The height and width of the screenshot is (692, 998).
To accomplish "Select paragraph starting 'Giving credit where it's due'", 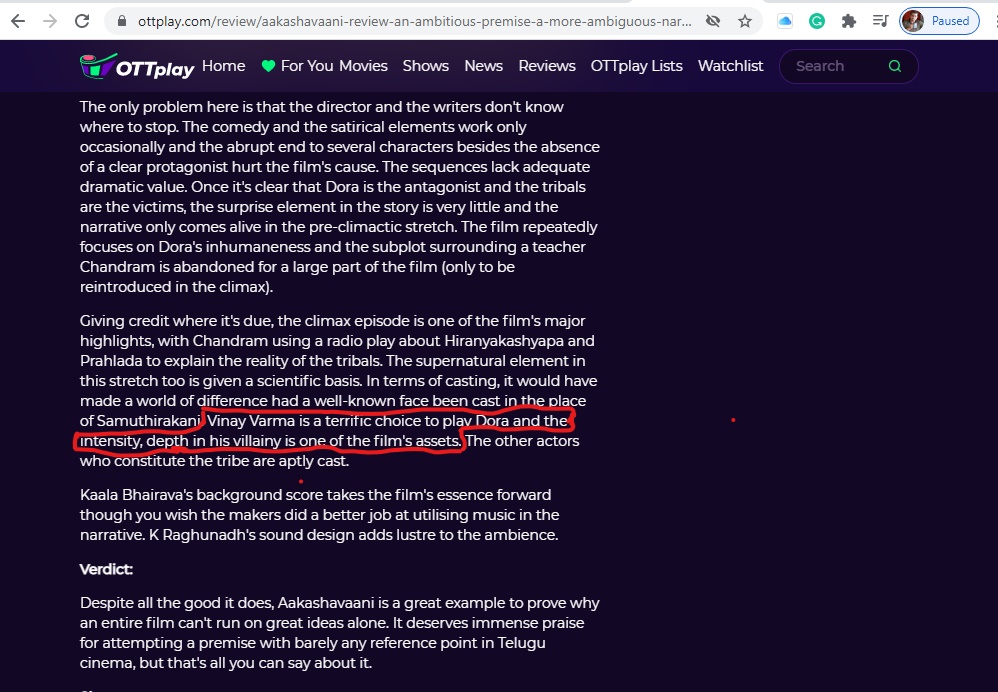I will pos(338,390).
